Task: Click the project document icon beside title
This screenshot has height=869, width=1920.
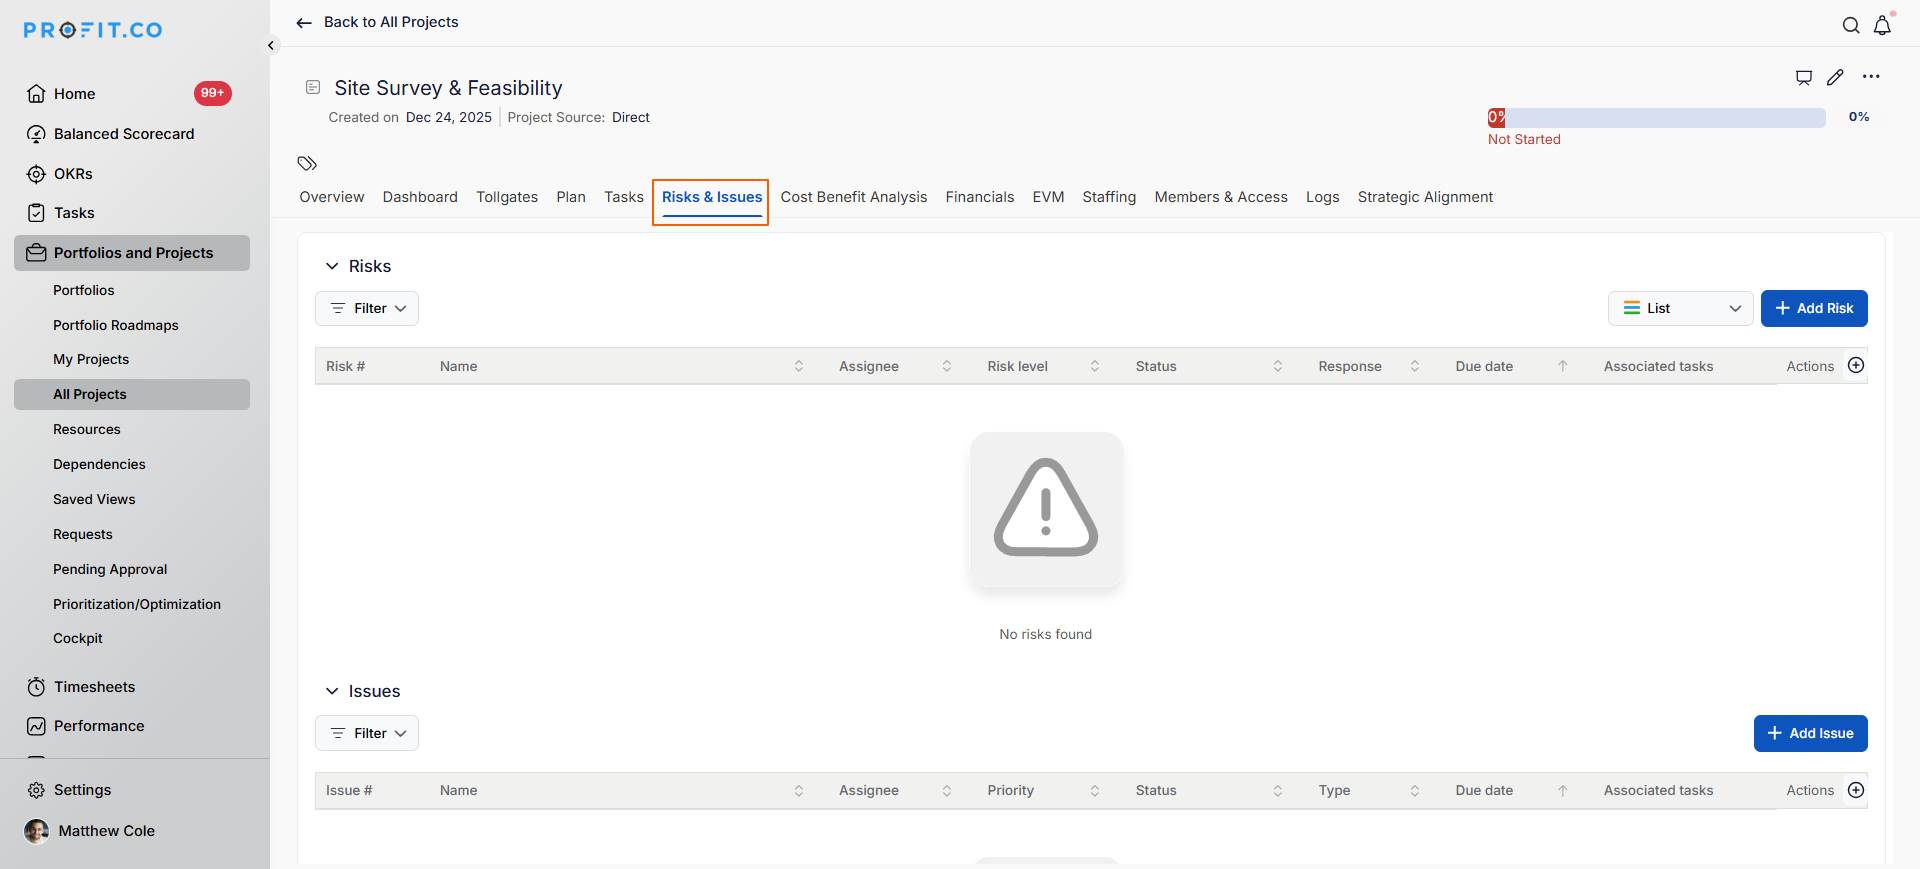Action: [x=313, y=87]
